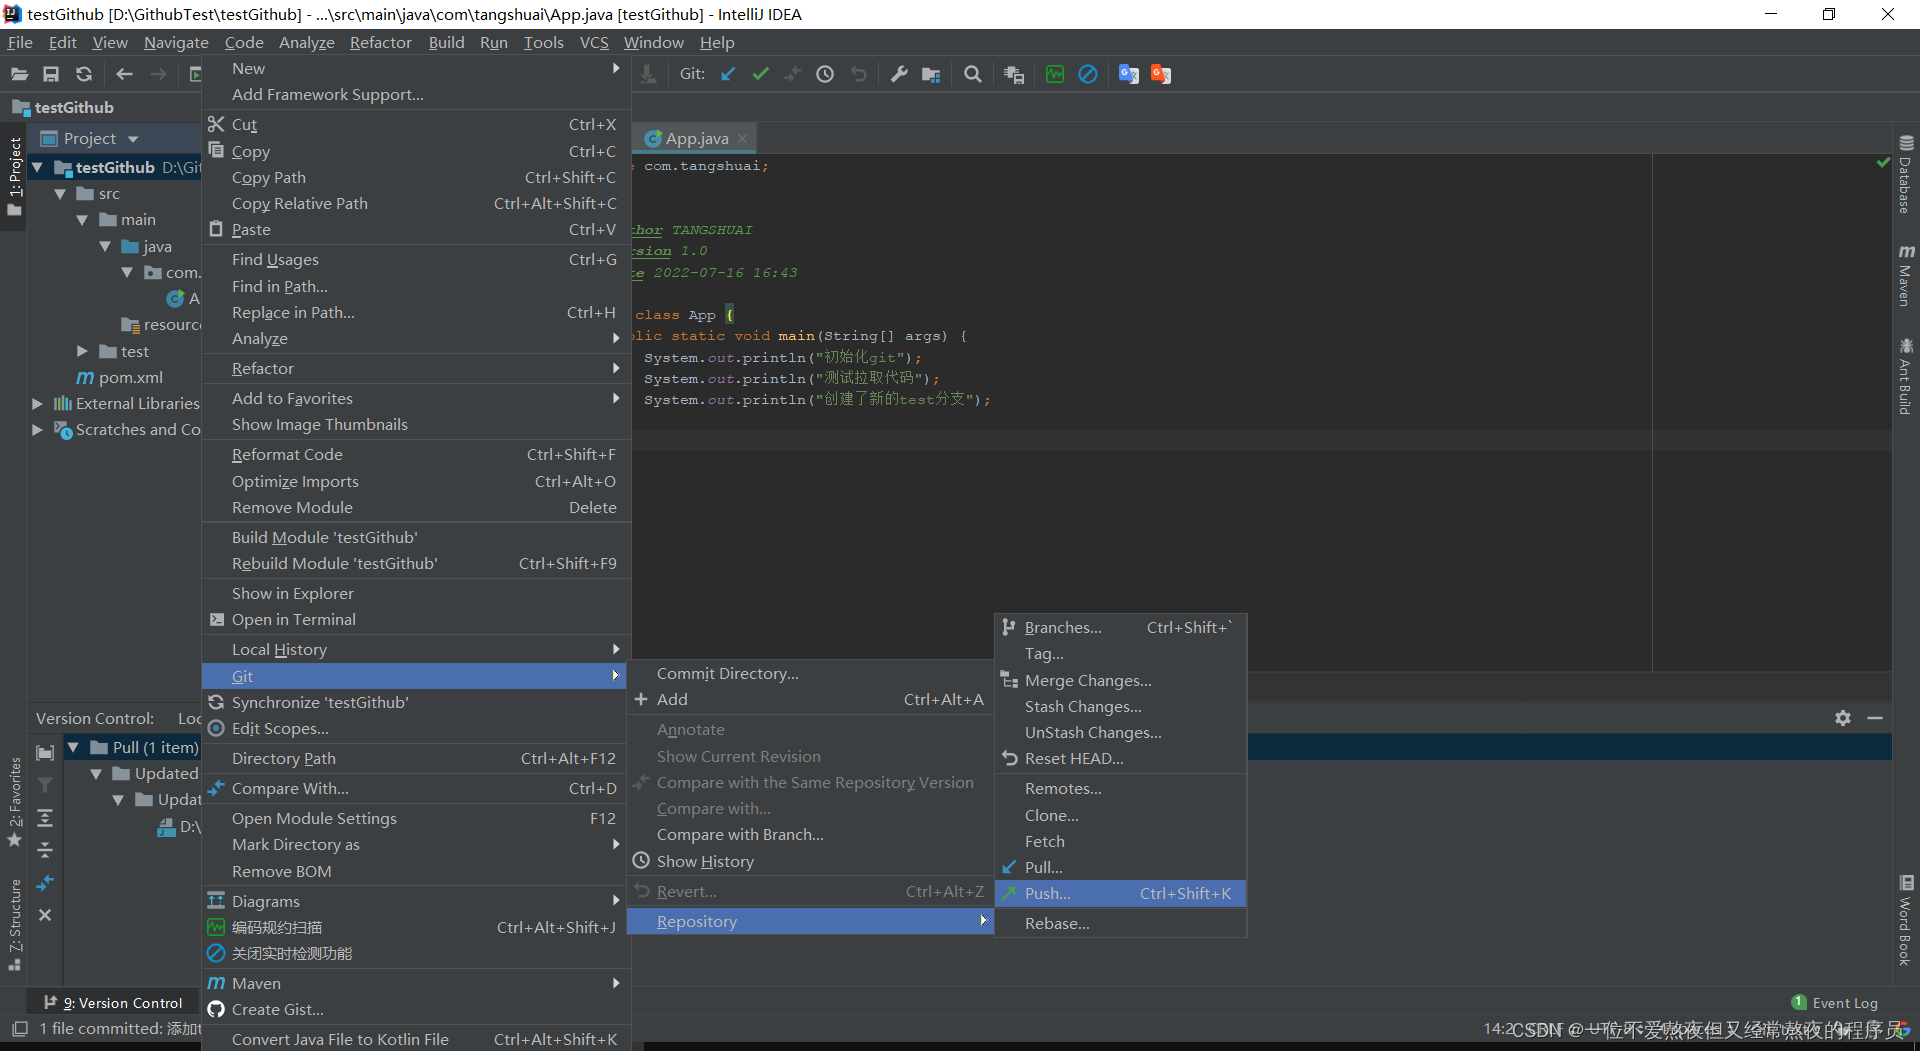This screenshot has width=1920, height=1051.
Task: Expand the Project view dropdown
Action: pos(133,139)
